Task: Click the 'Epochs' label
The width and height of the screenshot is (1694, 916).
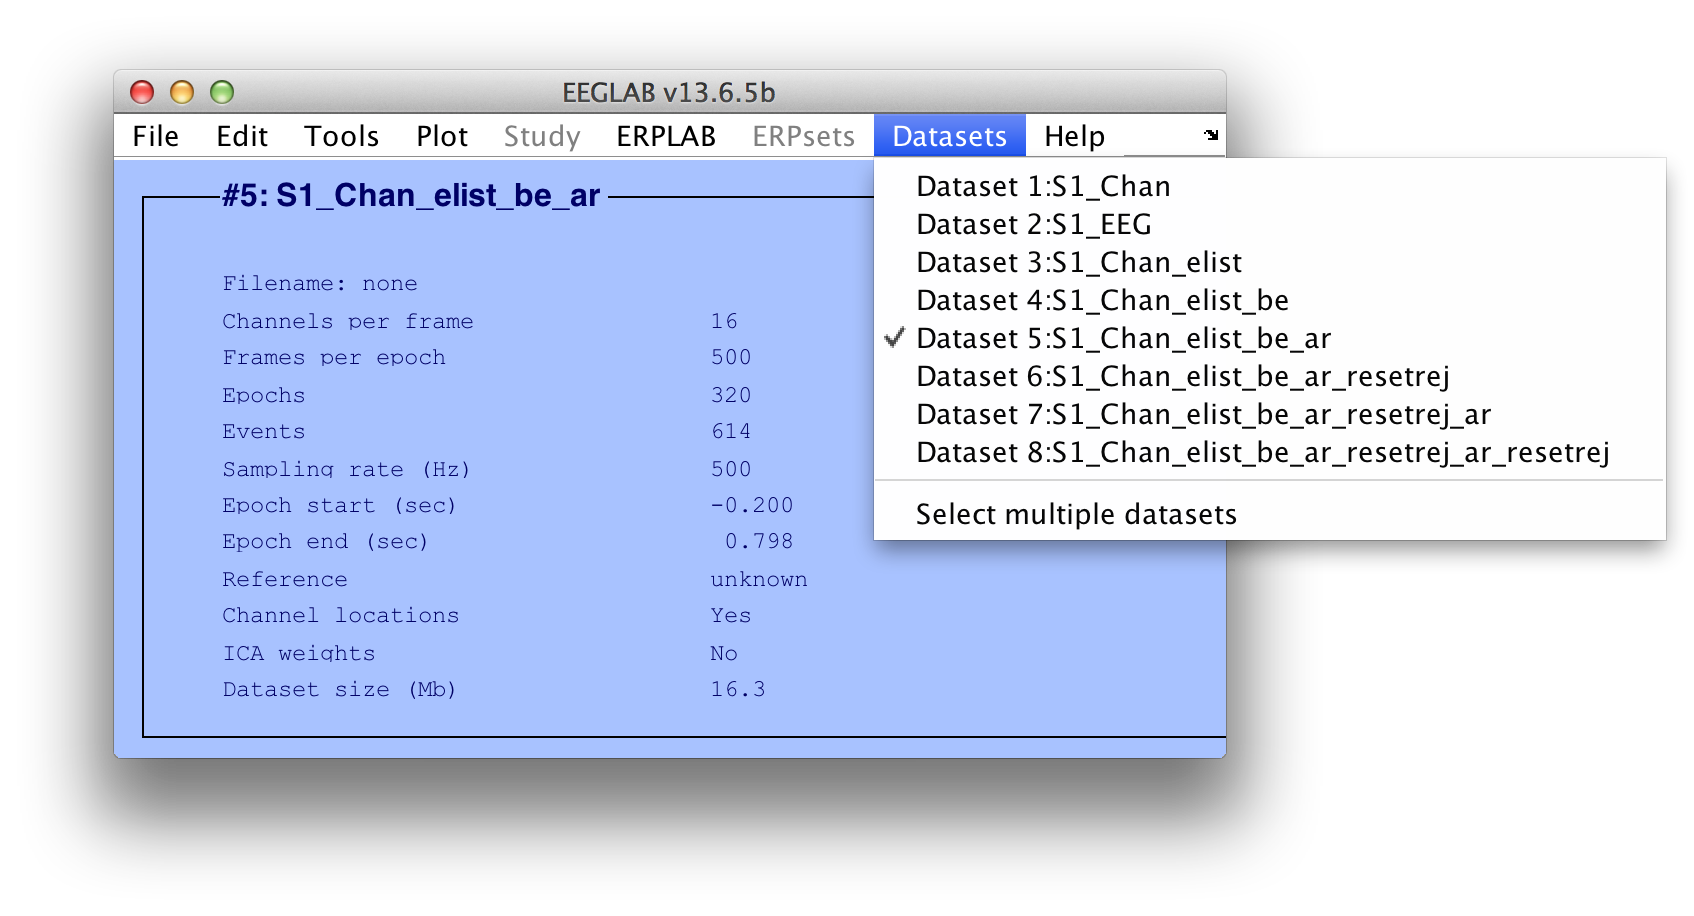Action: tap(263, 396)
